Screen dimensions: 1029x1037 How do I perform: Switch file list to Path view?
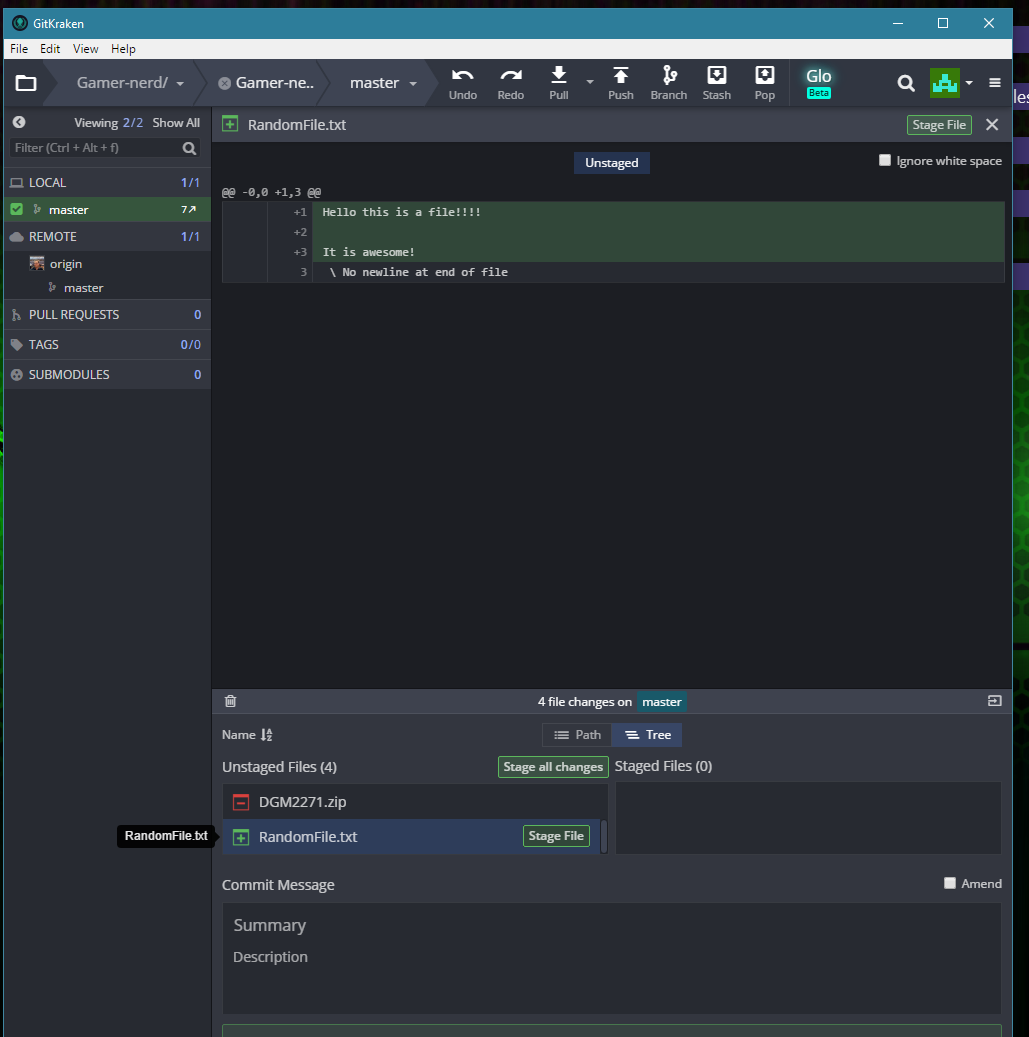point(577,735)
